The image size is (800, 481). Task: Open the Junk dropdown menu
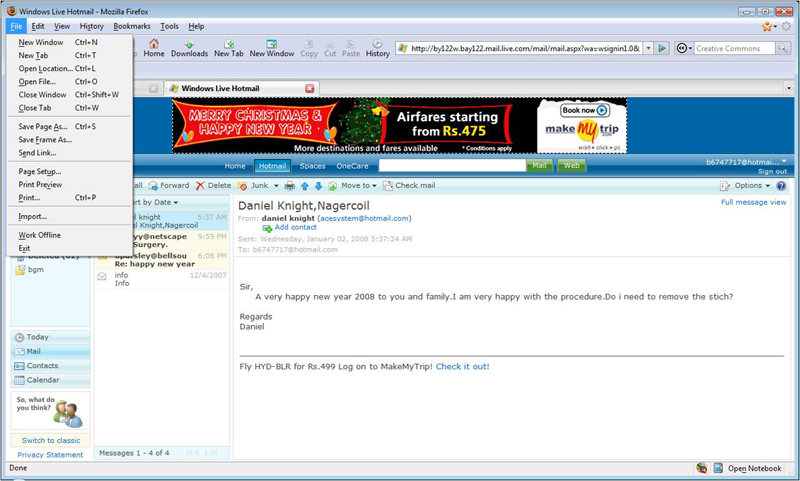259,186
